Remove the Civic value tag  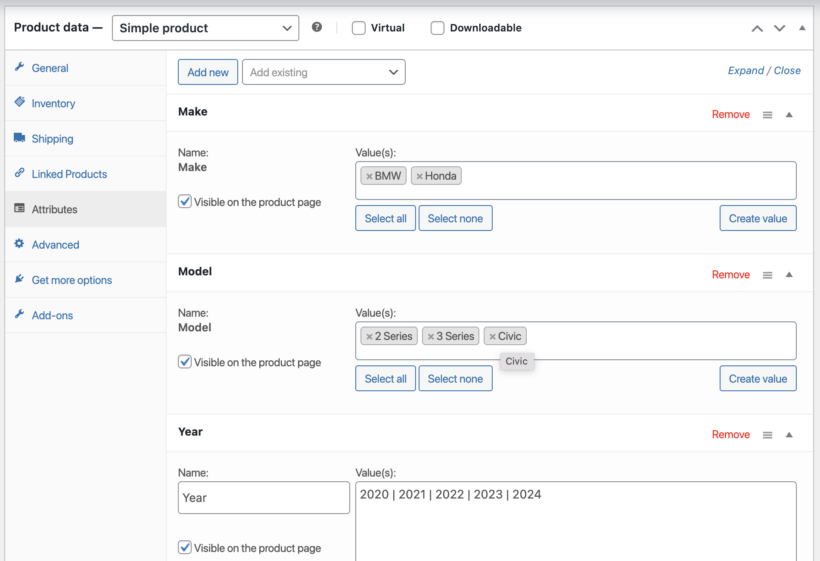click(x=493, y=337)
